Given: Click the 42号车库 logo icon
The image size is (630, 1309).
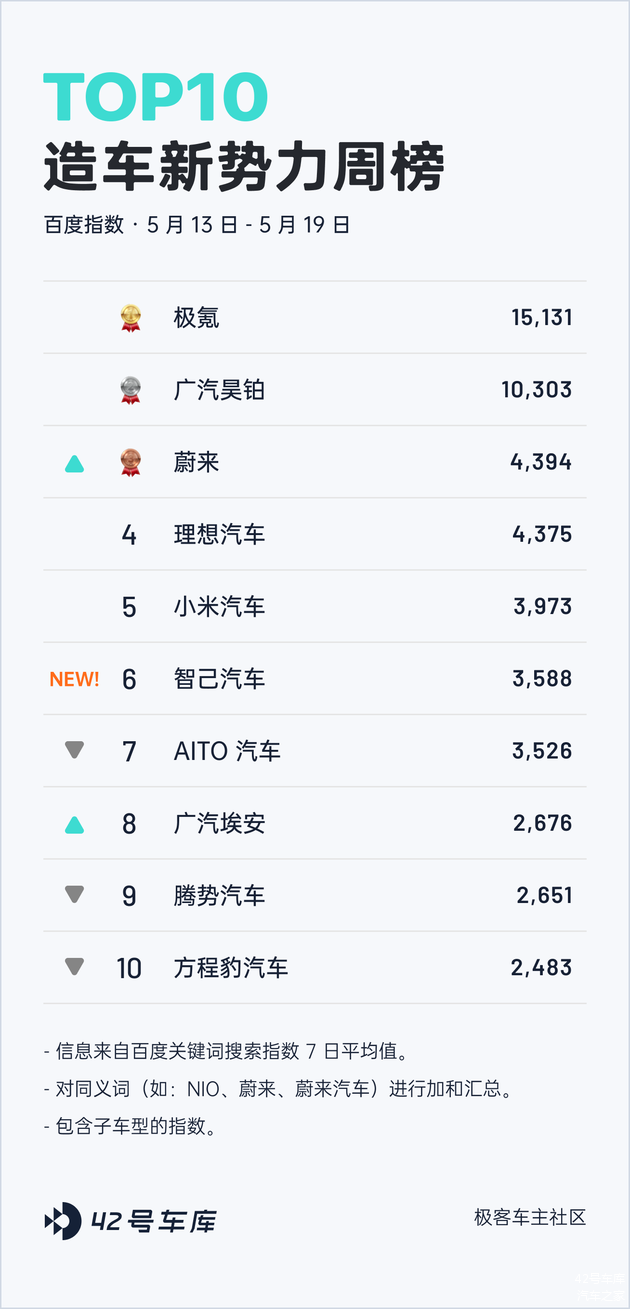Looking at the screenshot, I should click(x=63, y=1220).
